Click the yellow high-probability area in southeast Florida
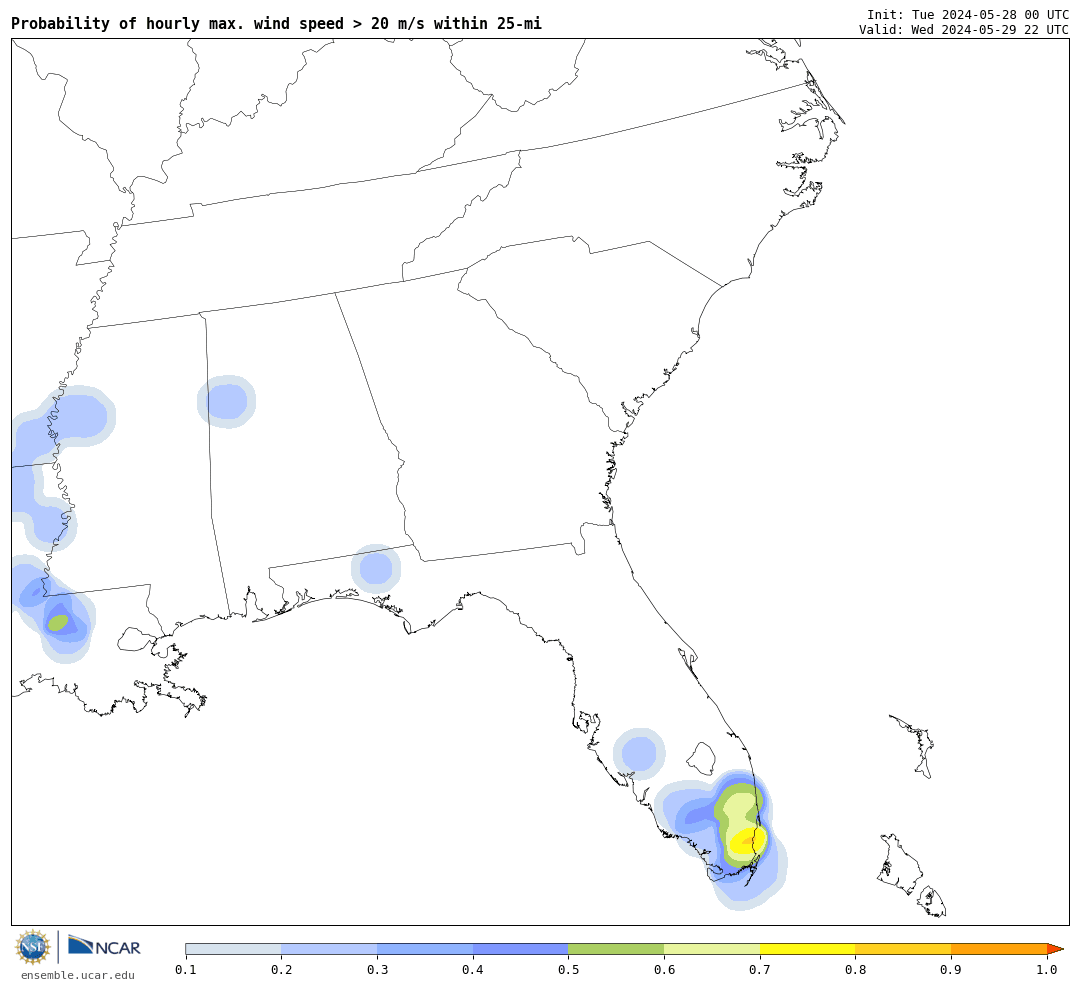The height and width of the screenshot is (988, 1080). [x=747, y=842]
